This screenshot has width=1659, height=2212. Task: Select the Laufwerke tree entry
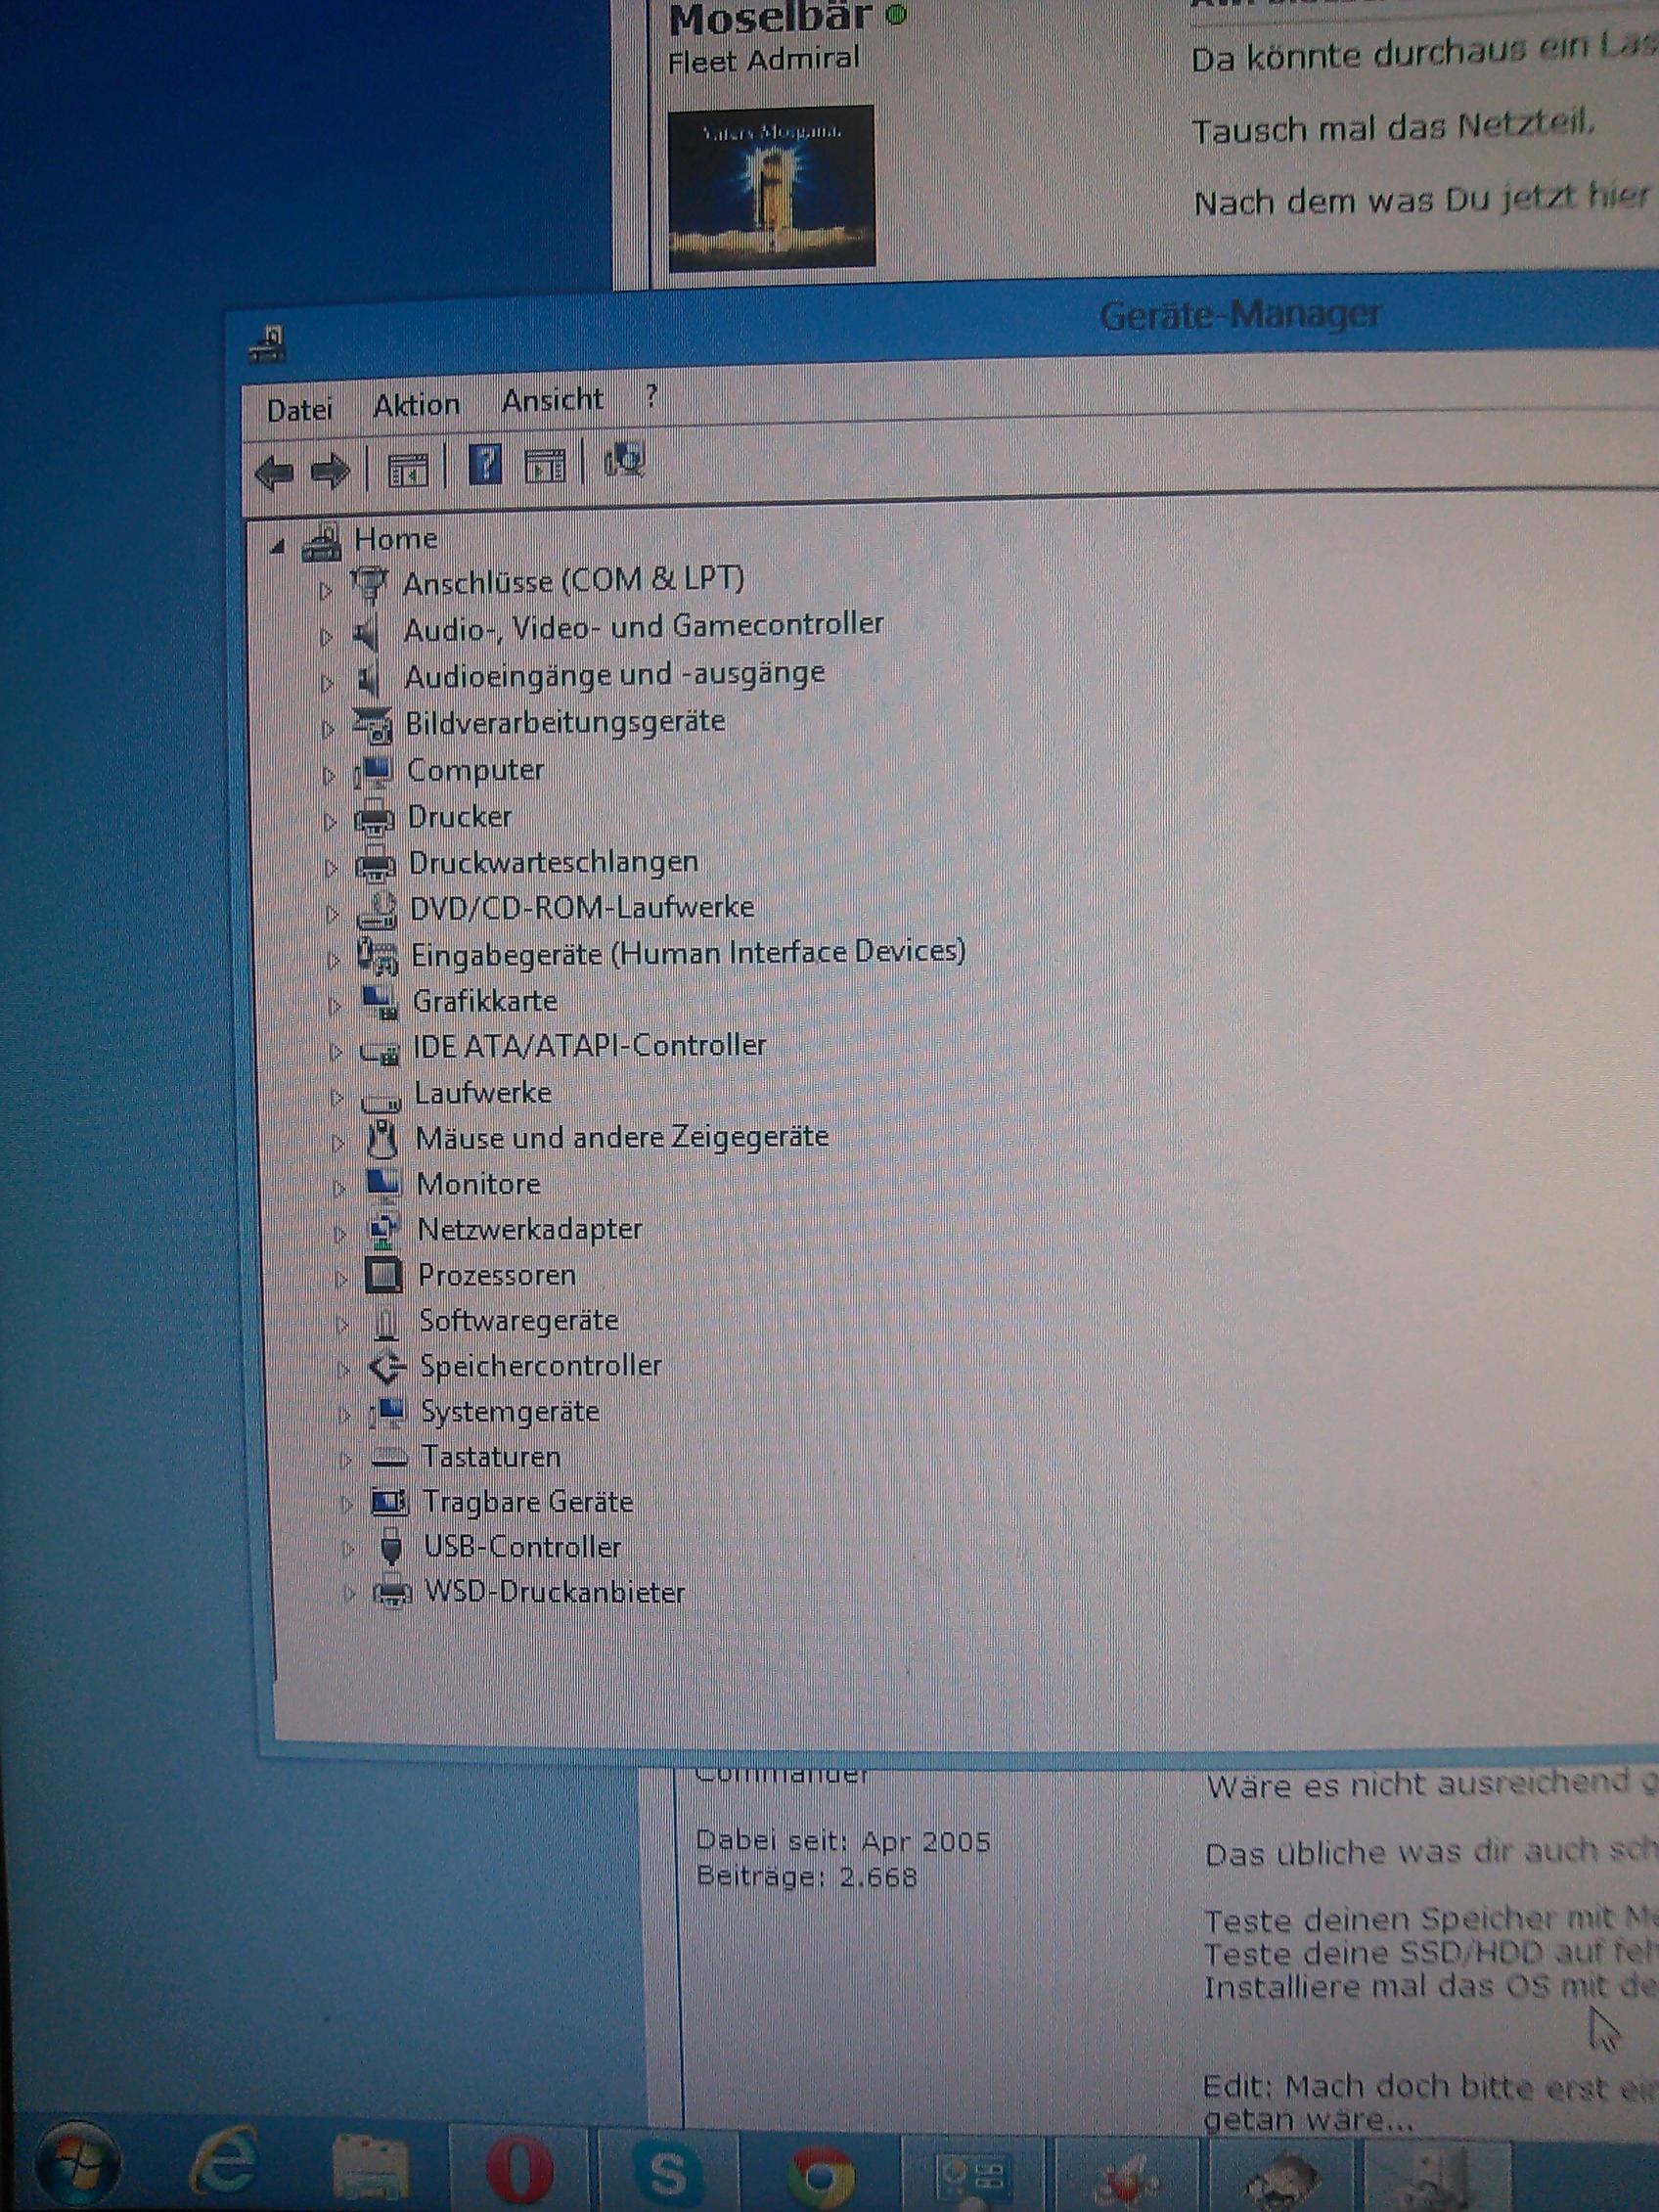click(x=483, y=1093)
